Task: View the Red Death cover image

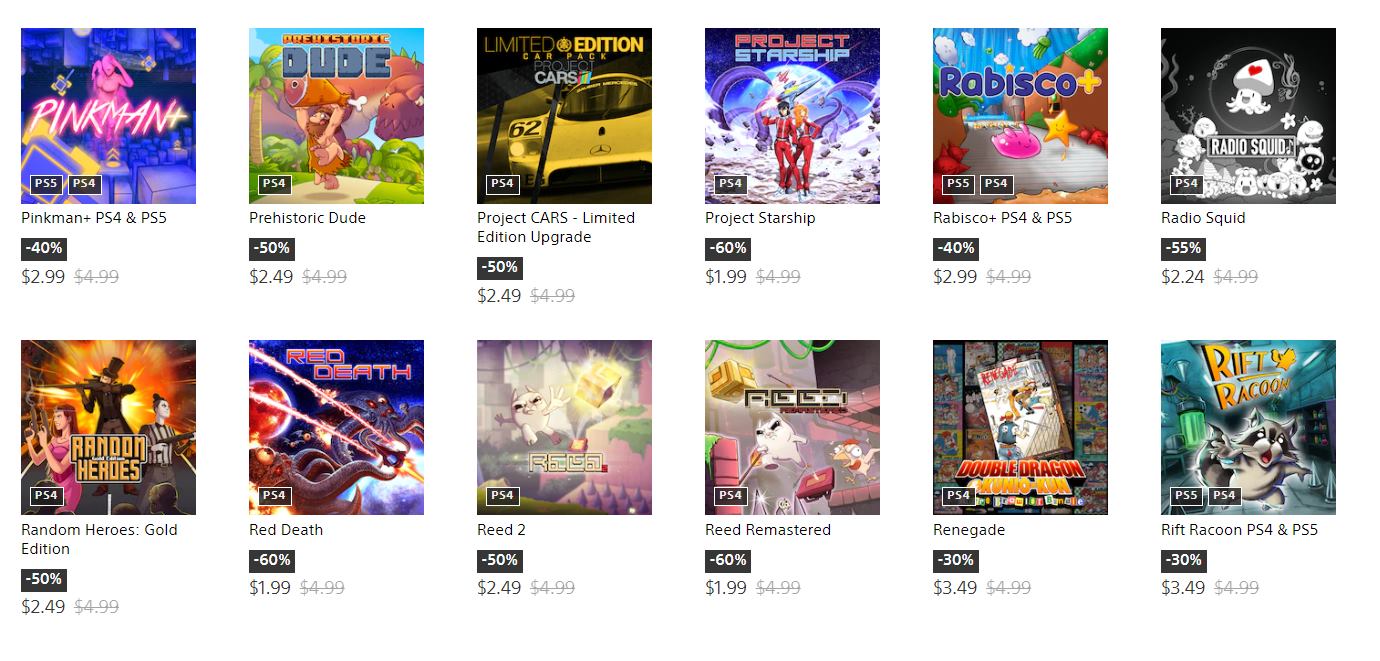Action: [336, 428]
